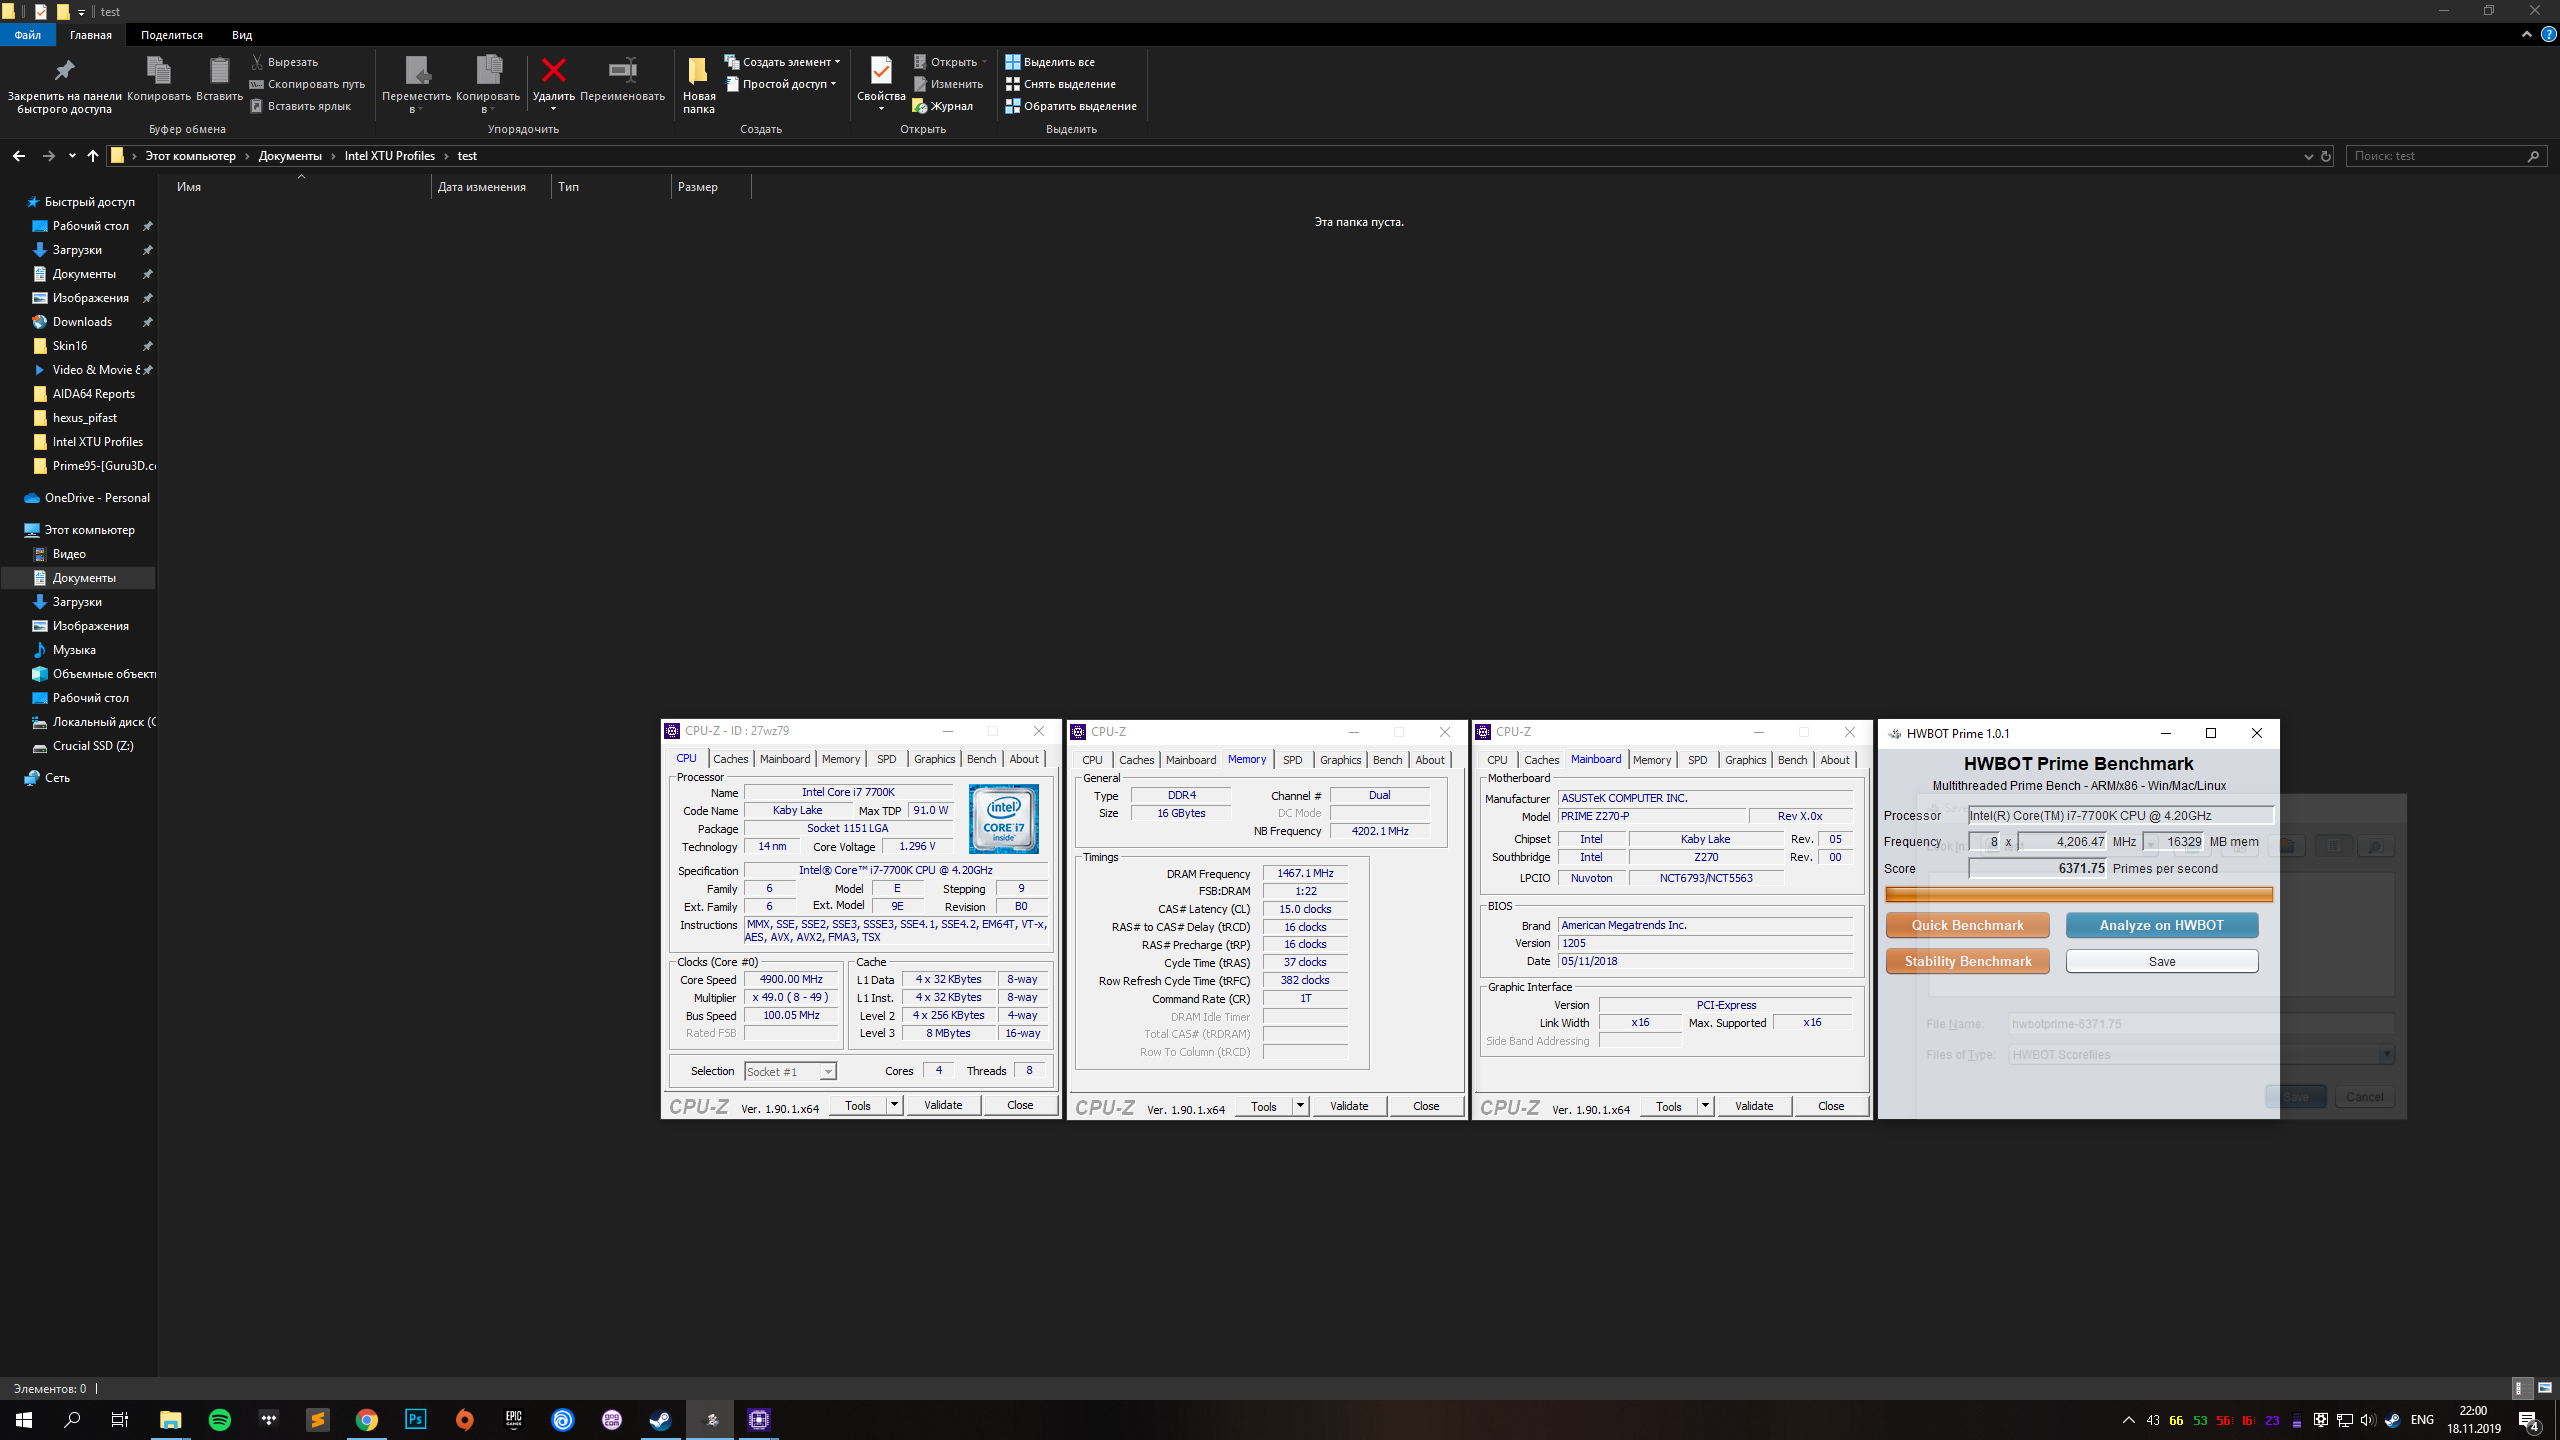The image size is (2560, 1440).
Task: Click Analyze on HWBOT button
Action: point(2161,925)
